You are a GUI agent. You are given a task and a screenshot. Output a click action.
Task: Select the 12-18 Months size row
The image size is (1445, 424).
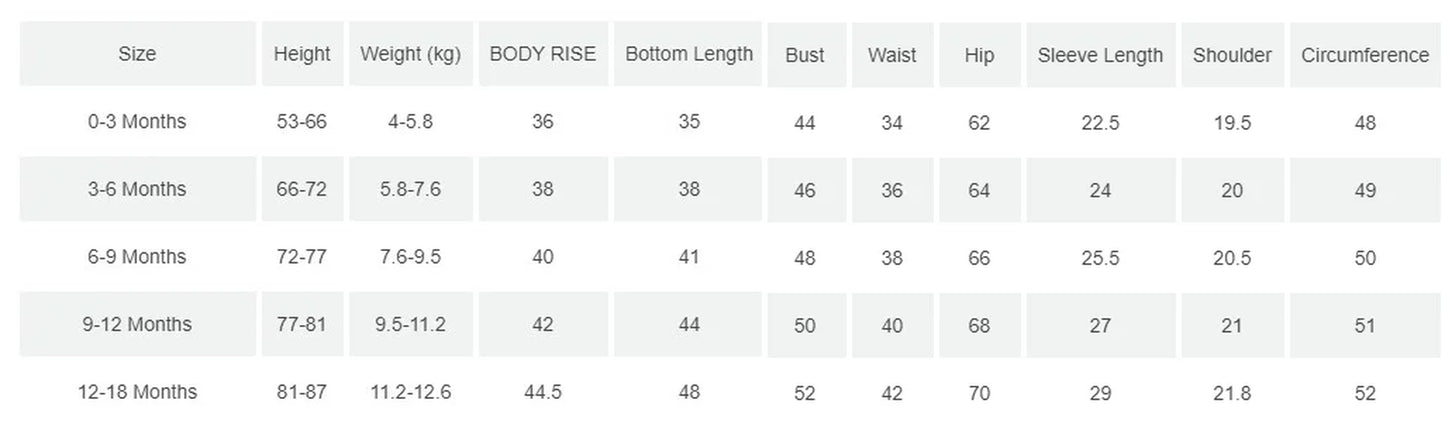137,392
